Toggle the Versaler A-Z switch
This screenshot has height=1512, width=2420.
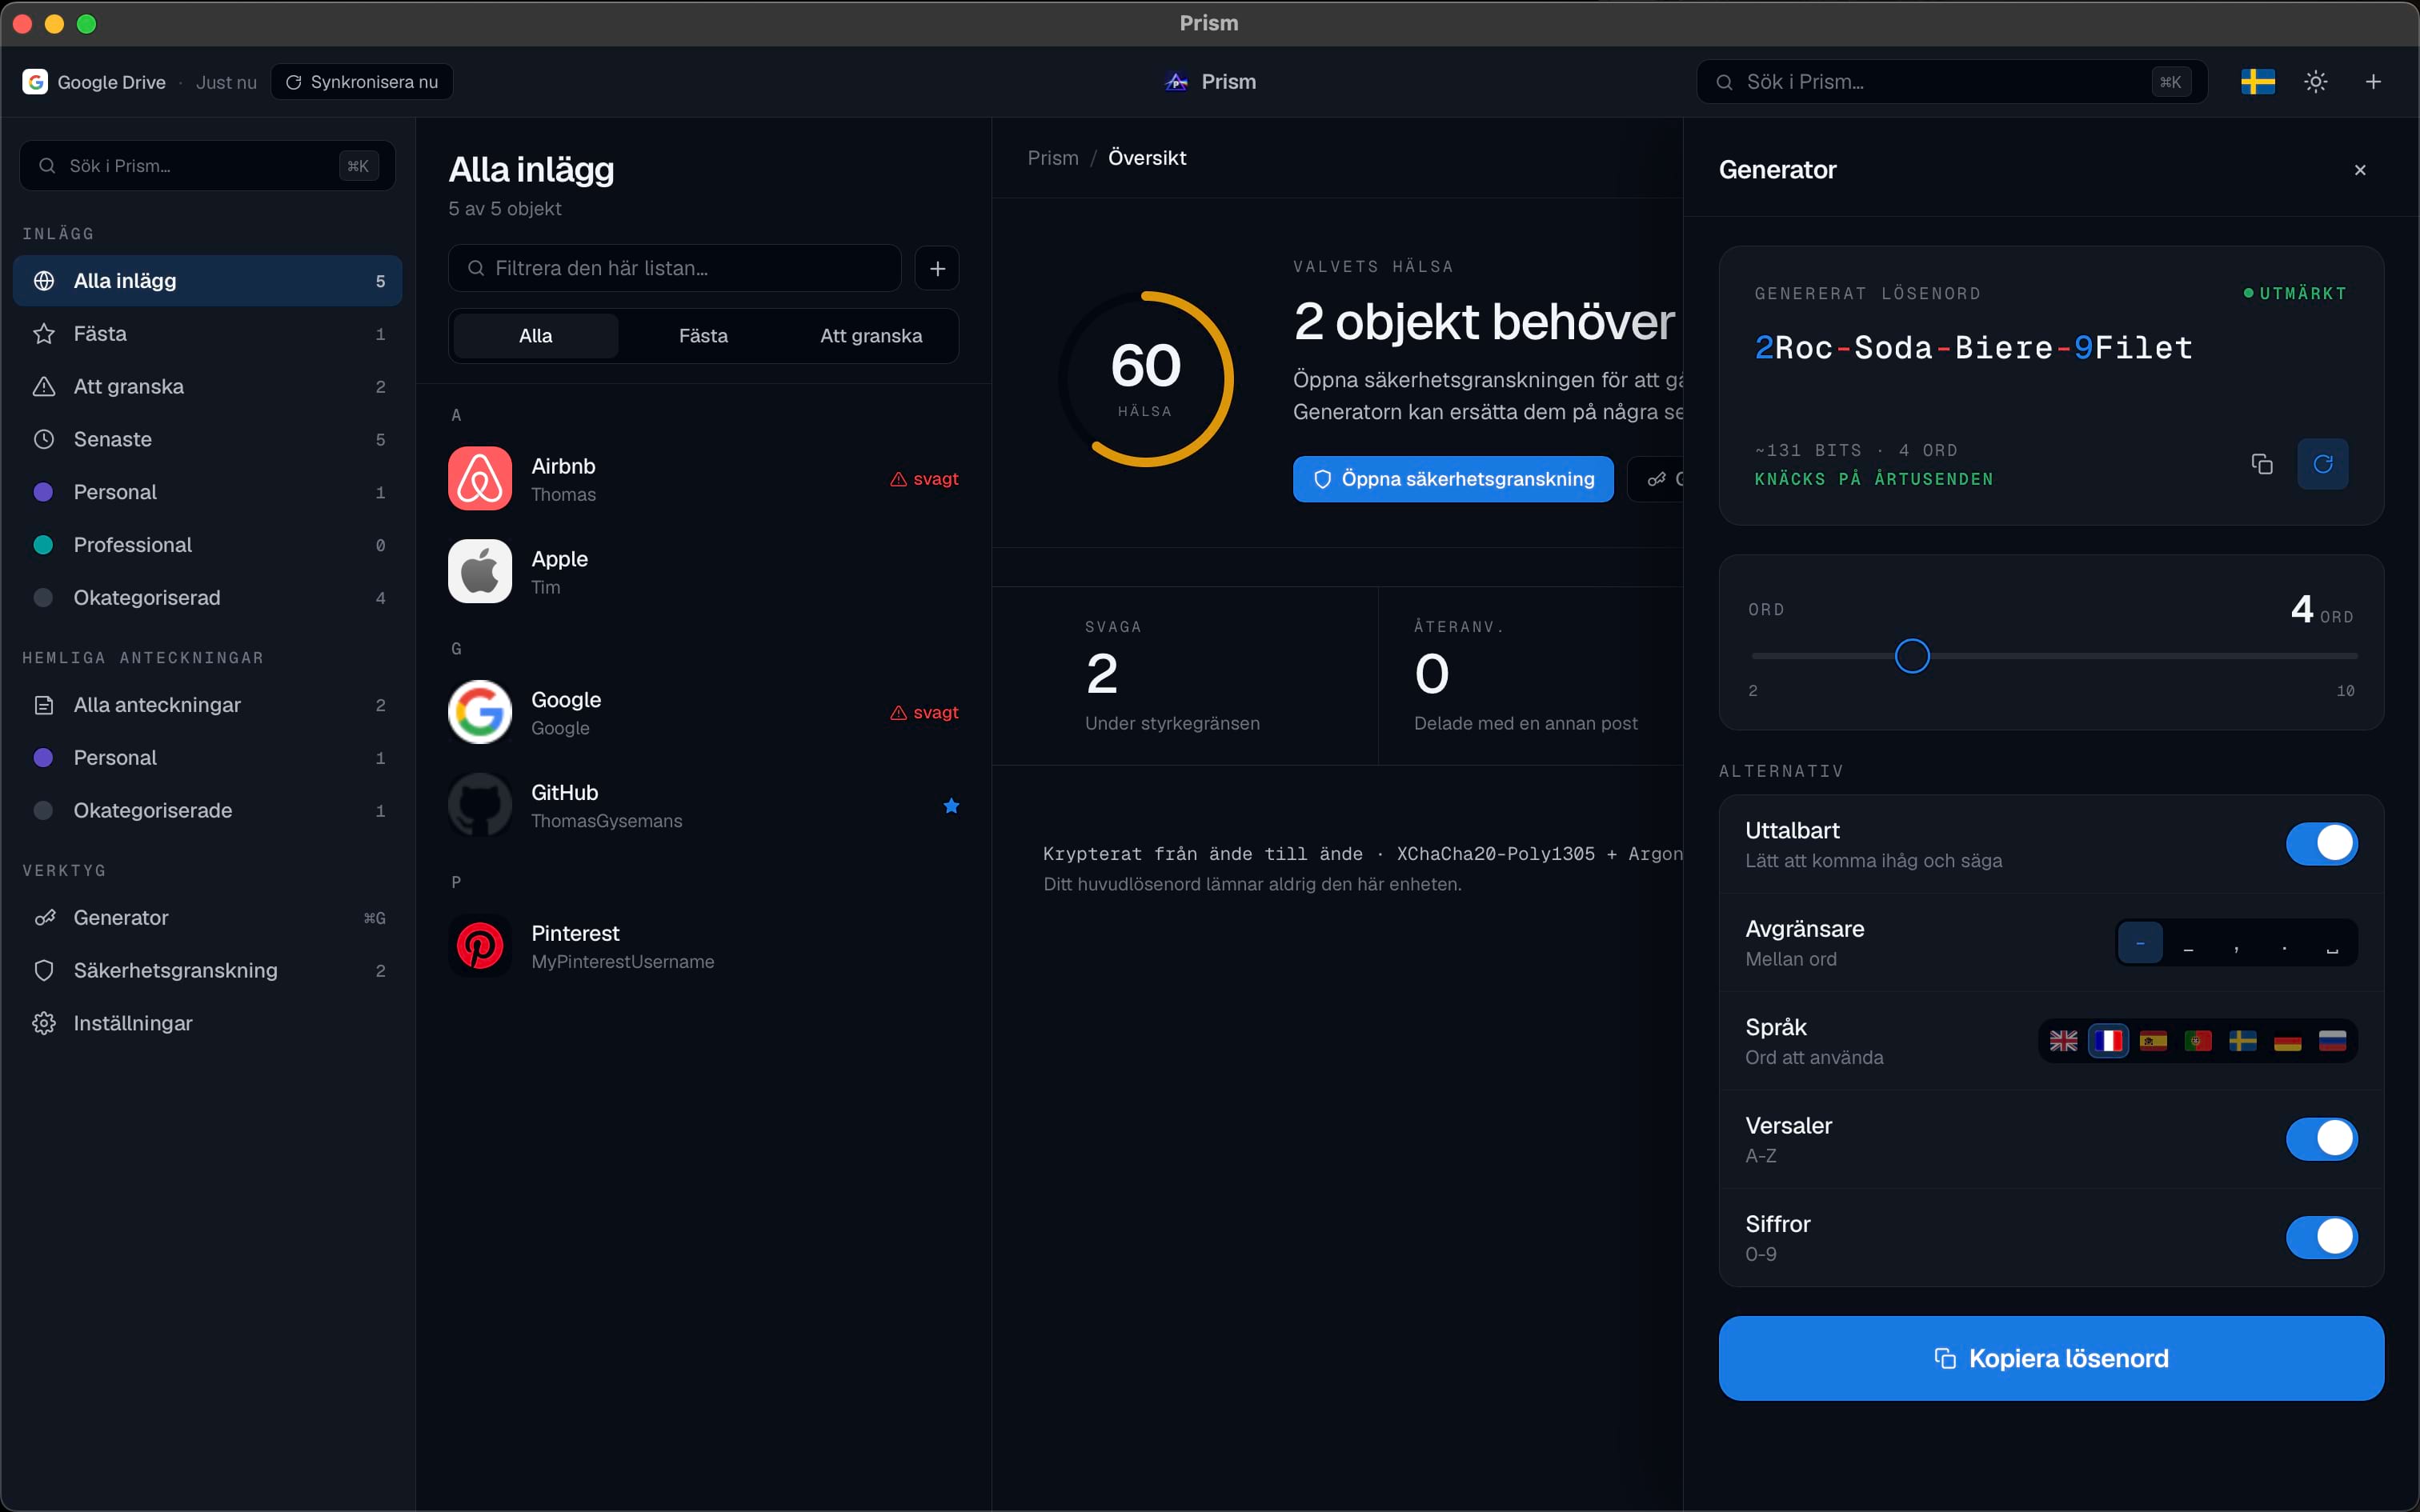2321,1139
